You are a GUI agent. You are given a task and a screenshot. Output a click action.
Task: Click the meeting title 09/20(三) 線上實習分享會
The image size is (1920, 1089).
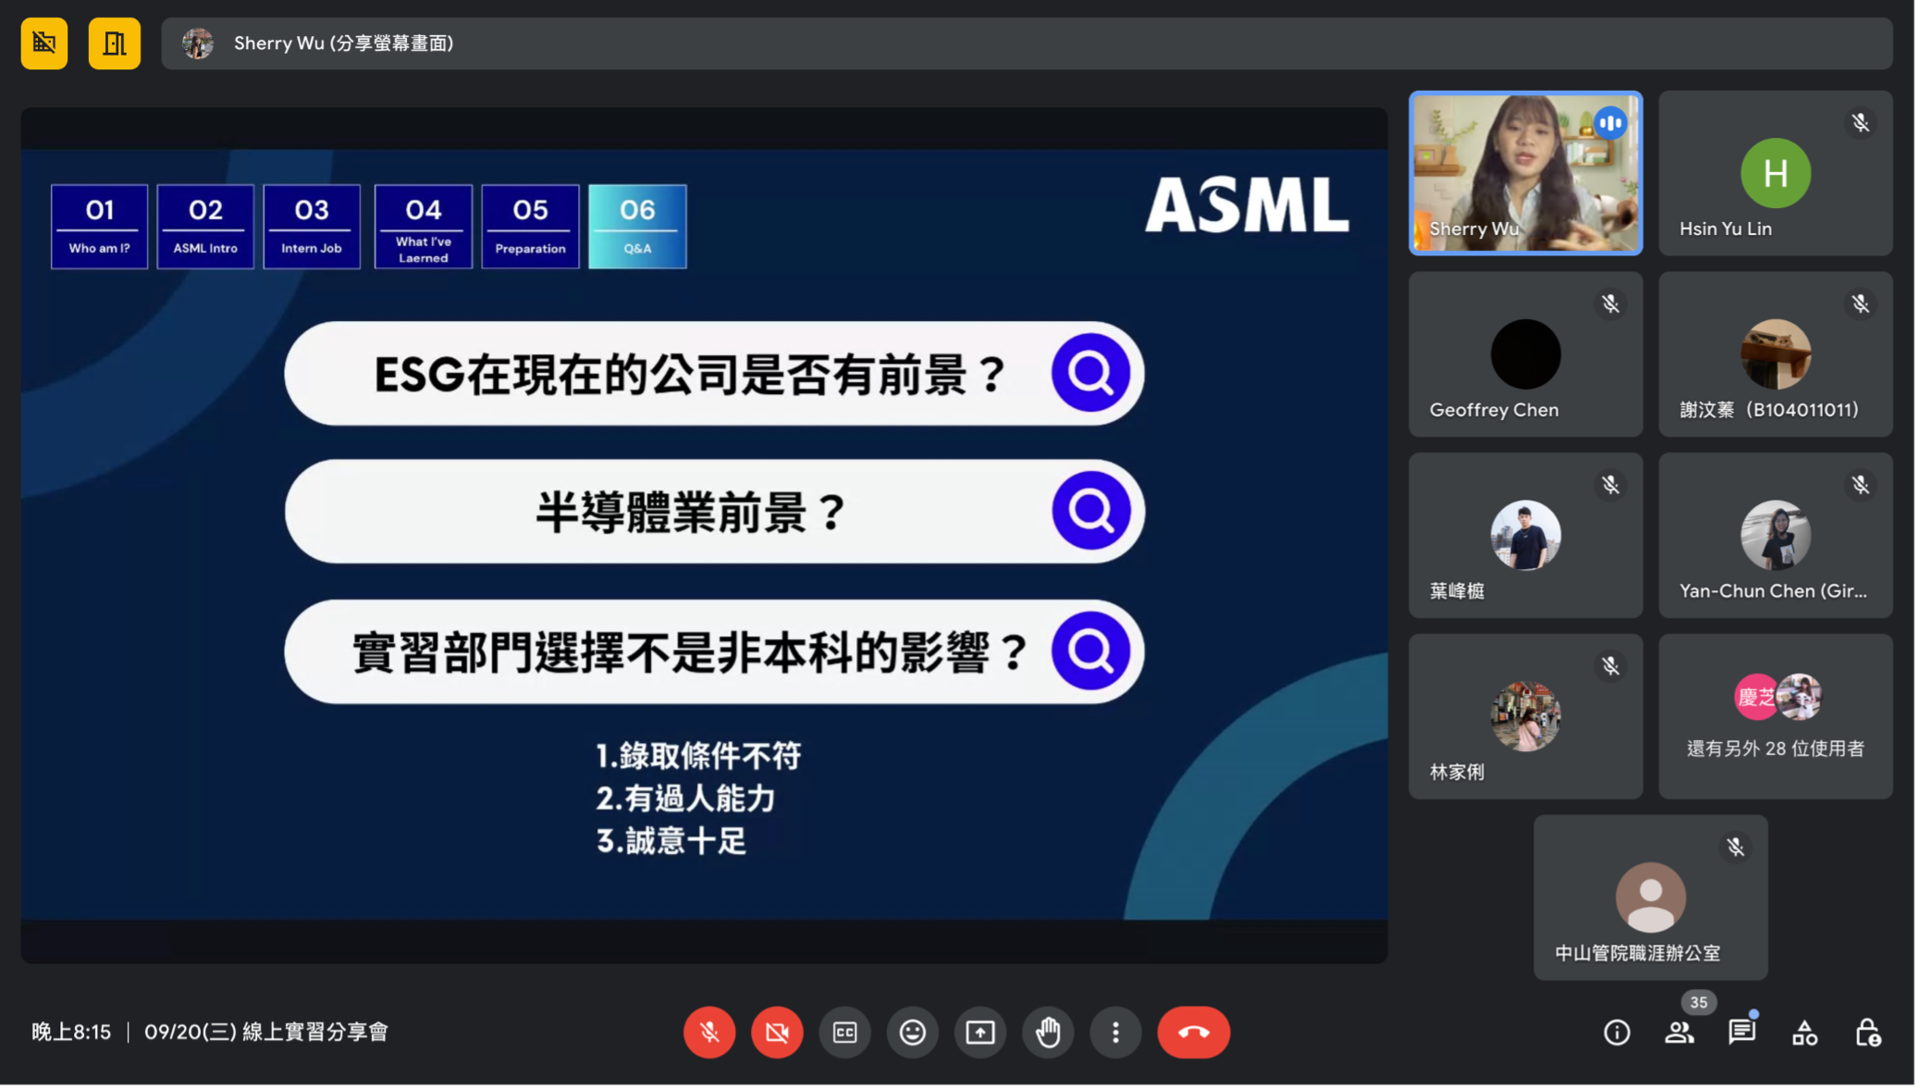267,1034
